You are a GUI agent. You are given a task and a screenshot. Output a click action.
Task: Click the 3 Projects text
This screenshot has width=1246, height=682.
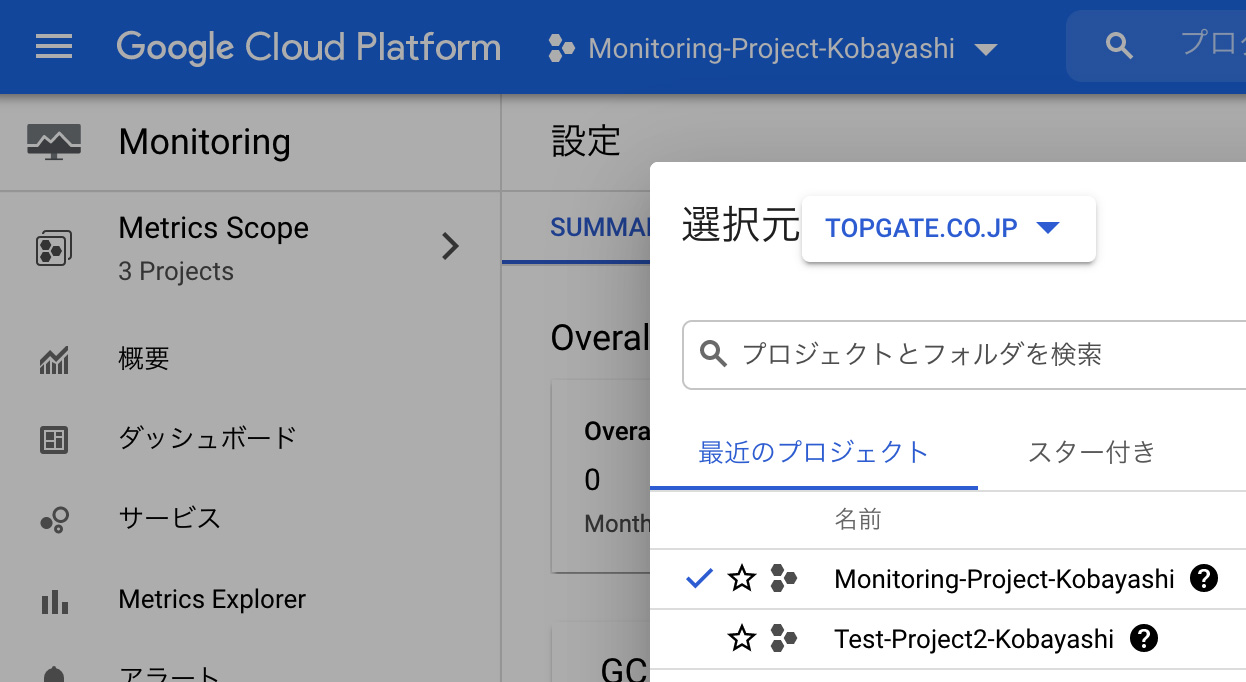tap(176, 272)
